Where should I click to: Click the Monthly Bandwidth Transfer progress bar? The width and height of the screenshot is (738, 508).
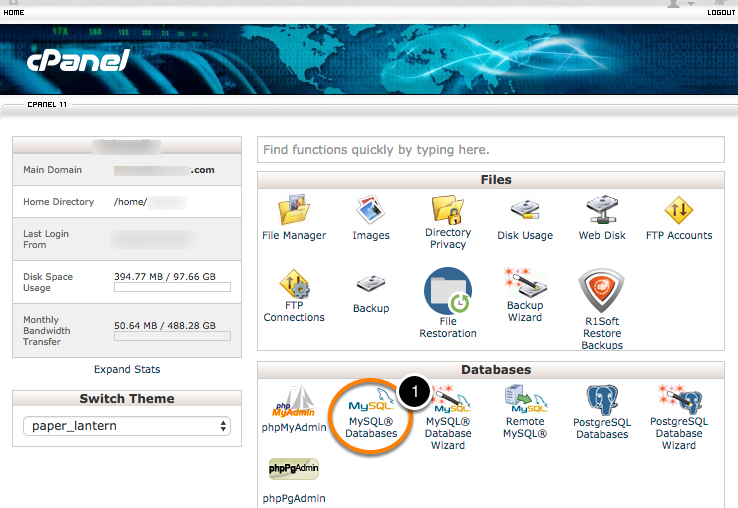click(172, 336)
